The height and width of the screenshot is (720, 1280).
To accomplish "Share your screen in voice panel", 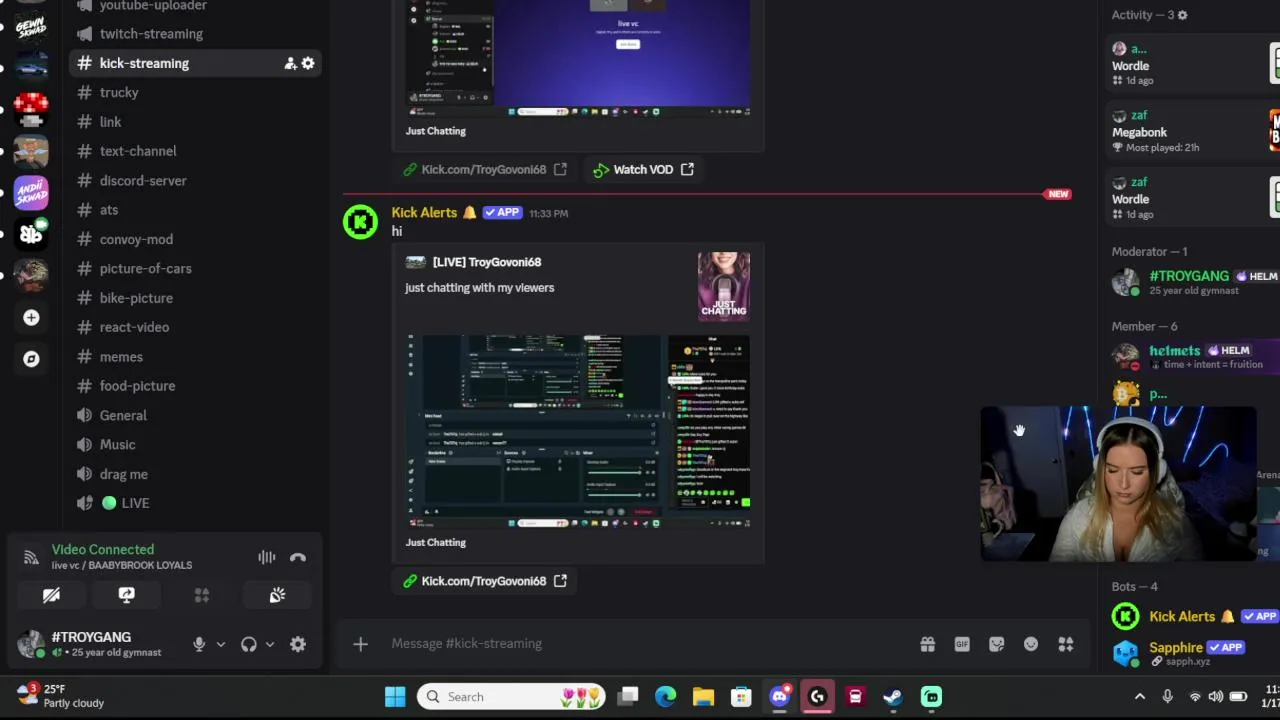I will (x=126, y=595).
